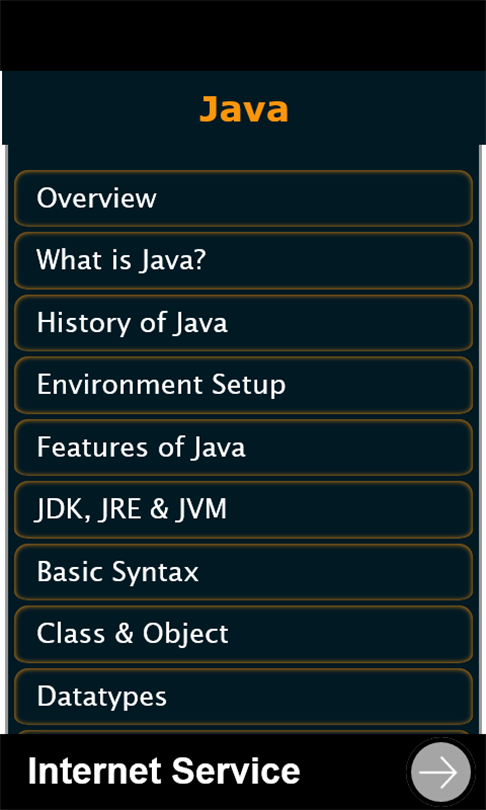Open the Basic Syntax lesson
This screenshot has width=486, height=810.
243,572
